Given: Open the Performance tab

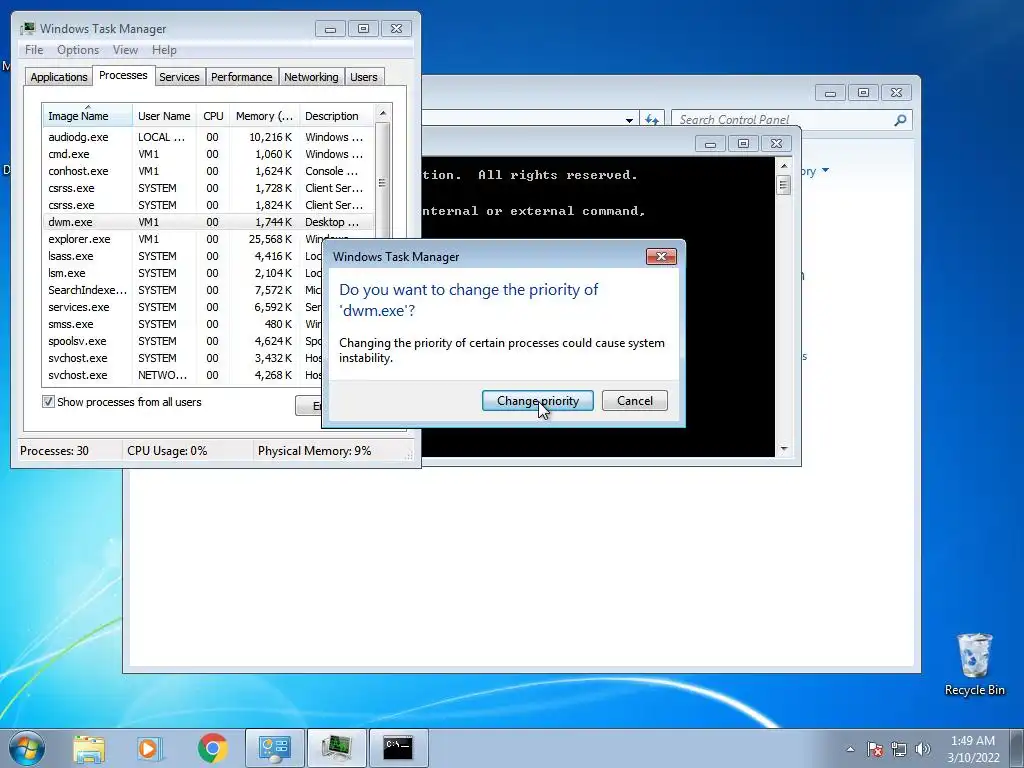Looking at the screenshot, I should click(x=242, y=77).
